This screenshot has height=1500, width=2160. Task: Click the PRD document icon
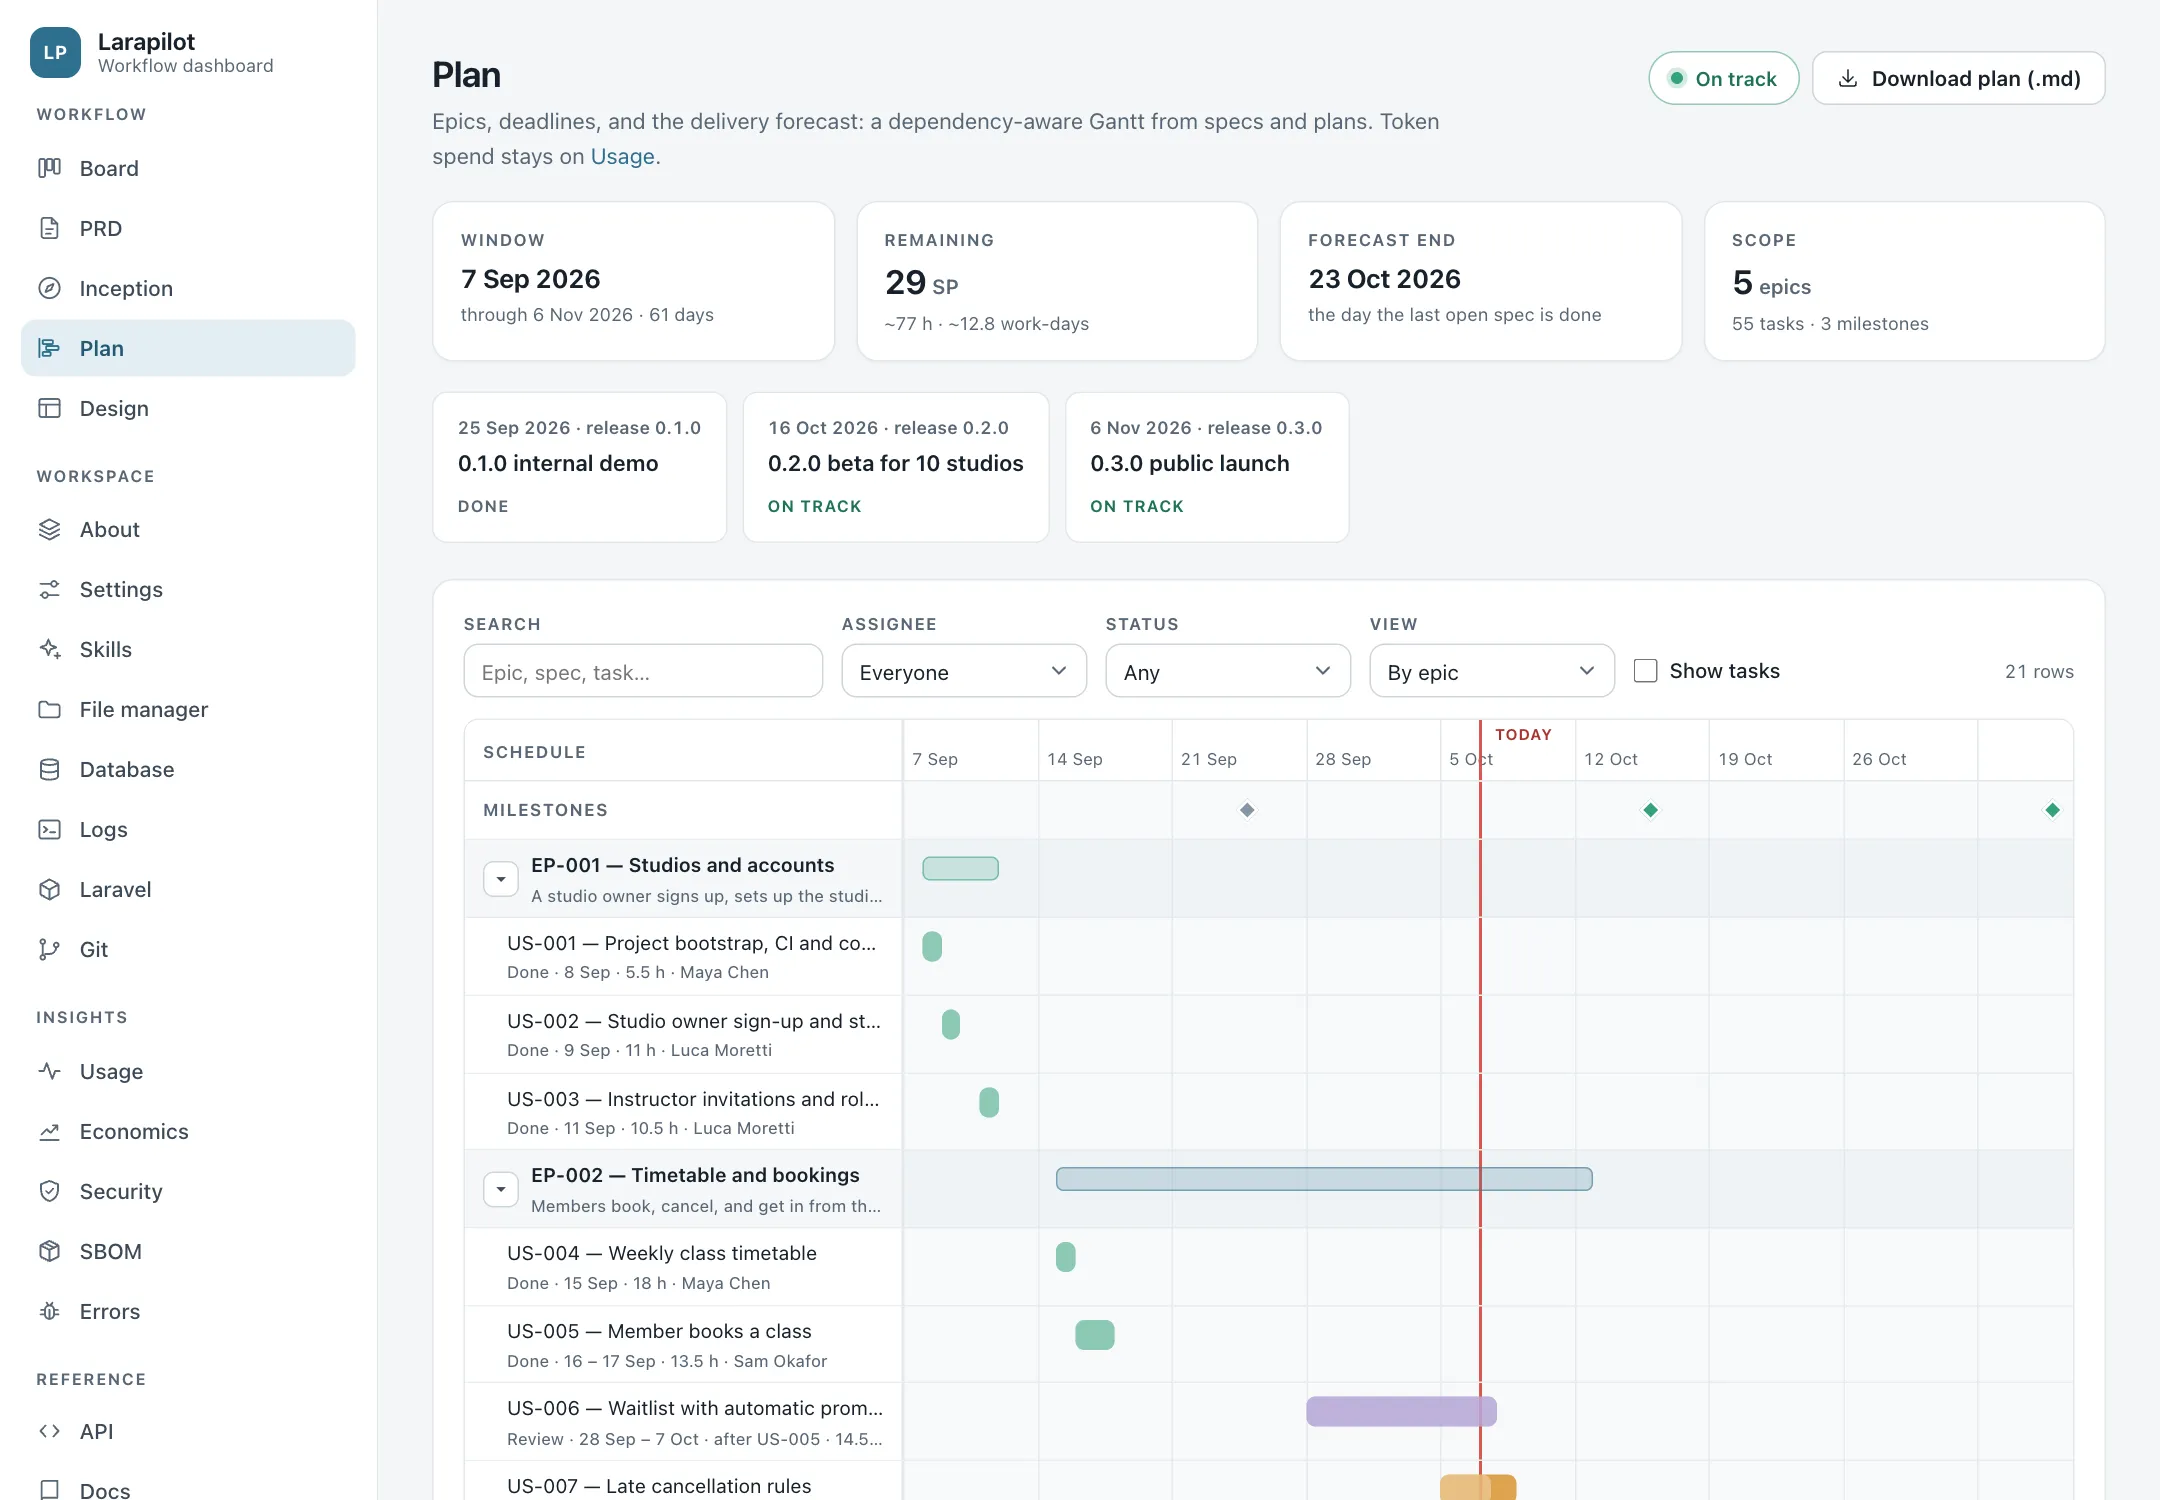[x=49, y=228]
